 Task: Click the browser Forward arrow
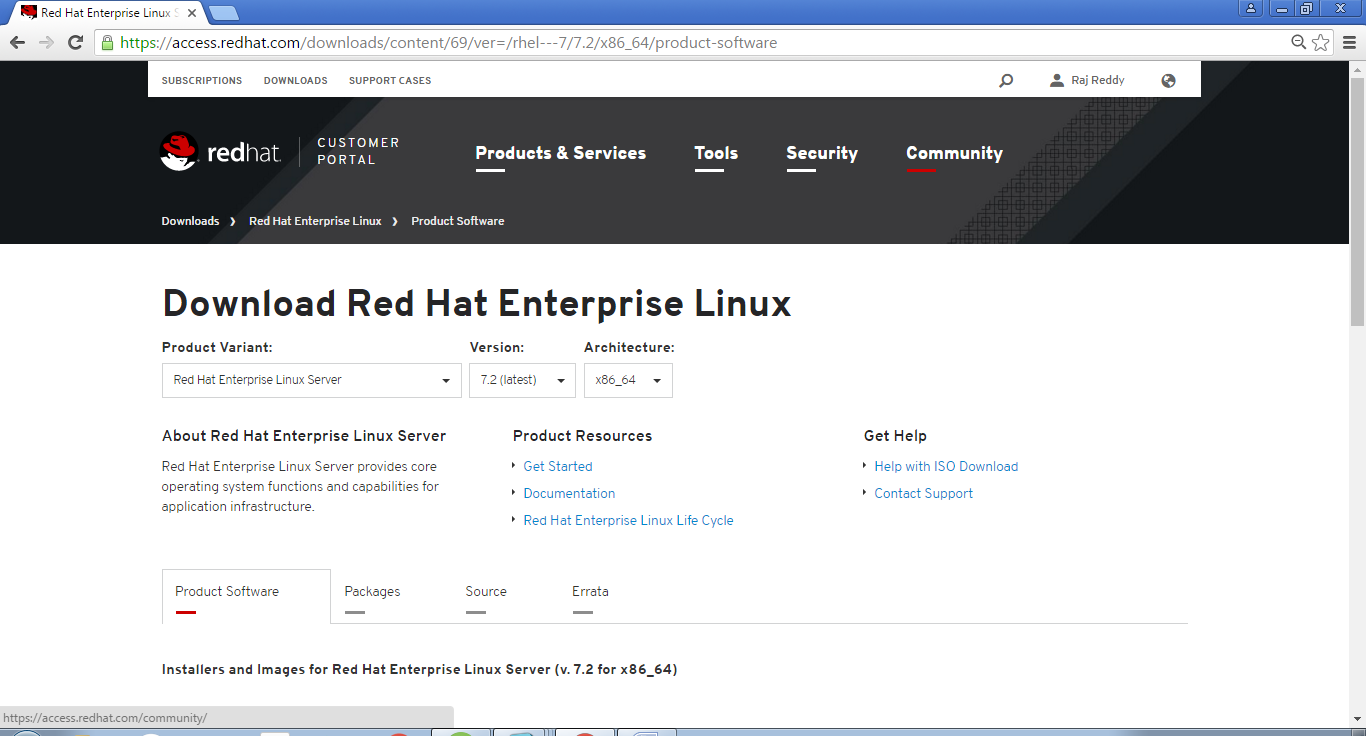pyautogui.click(x=46, y=42)
